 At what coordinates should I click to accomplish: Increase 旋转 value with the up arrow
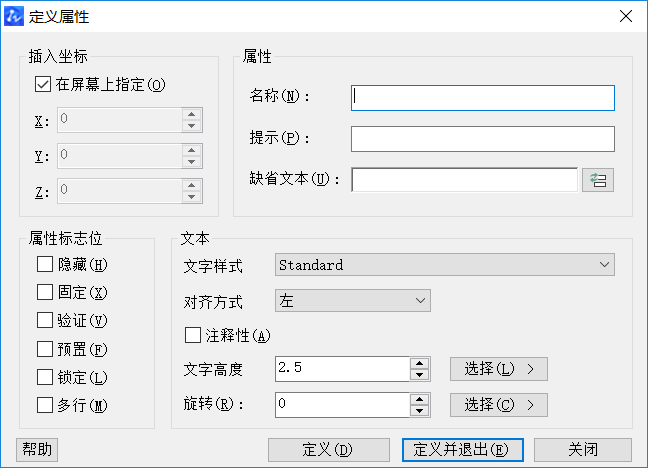420,399
